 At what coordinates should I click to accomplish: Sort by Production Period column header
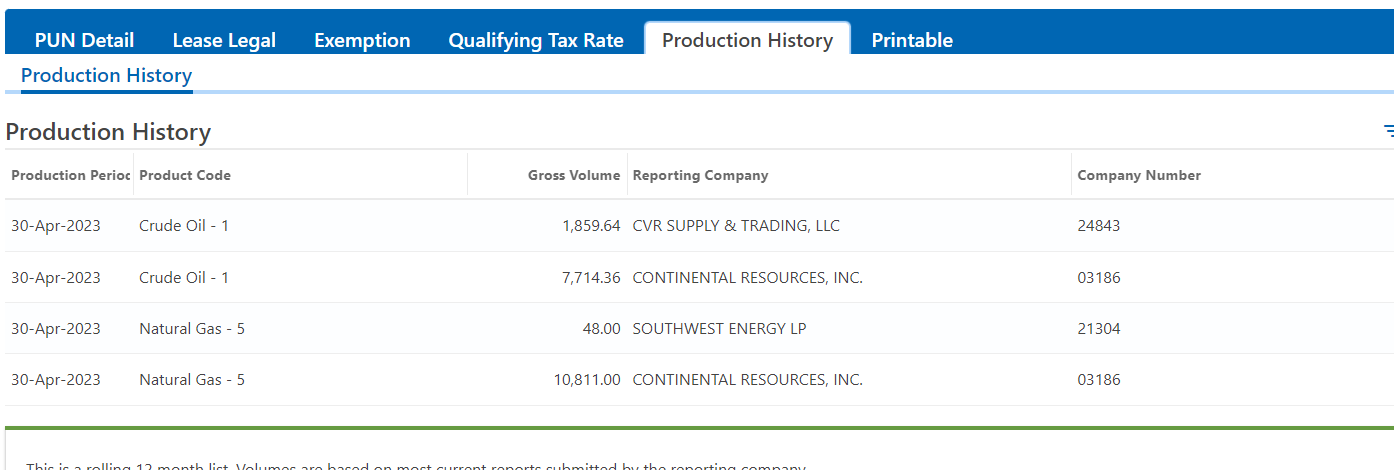70,175
